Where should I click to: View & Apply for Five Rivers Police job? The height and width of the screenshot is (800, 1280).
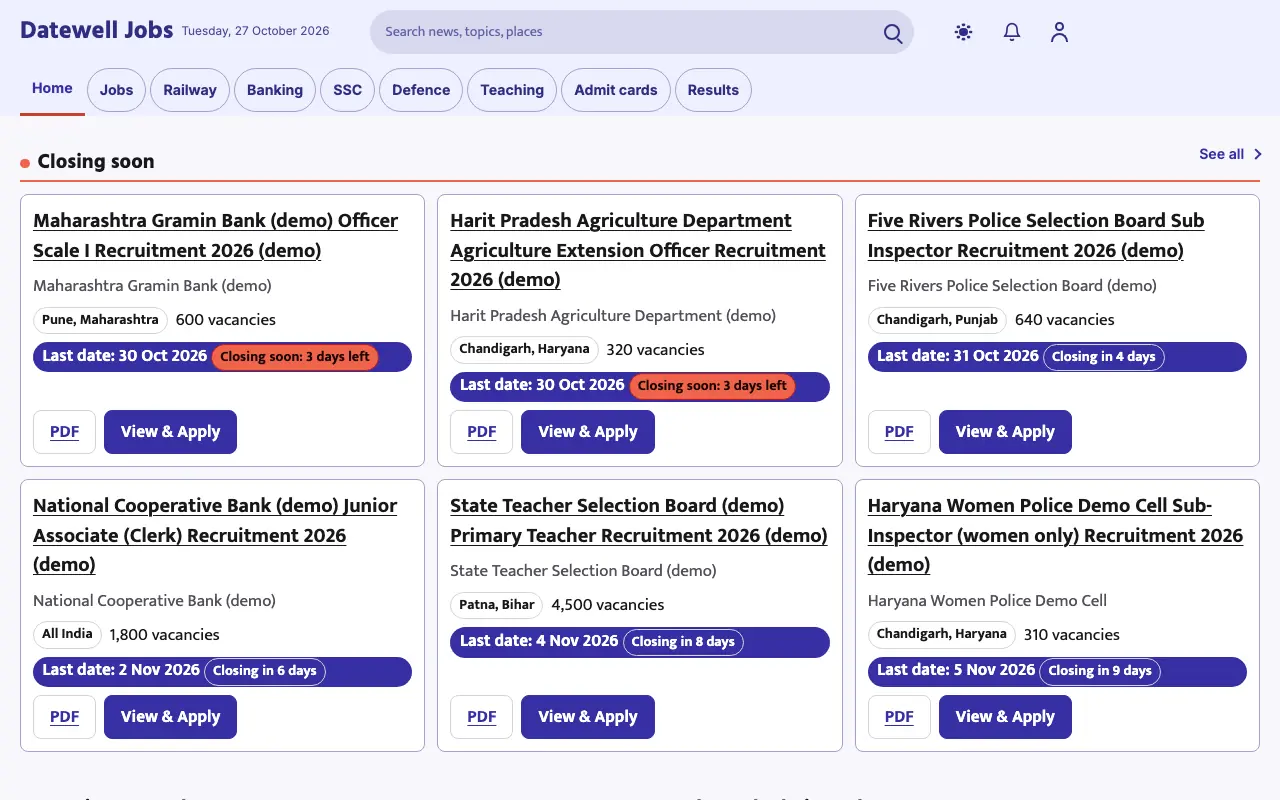(1005, 432)
